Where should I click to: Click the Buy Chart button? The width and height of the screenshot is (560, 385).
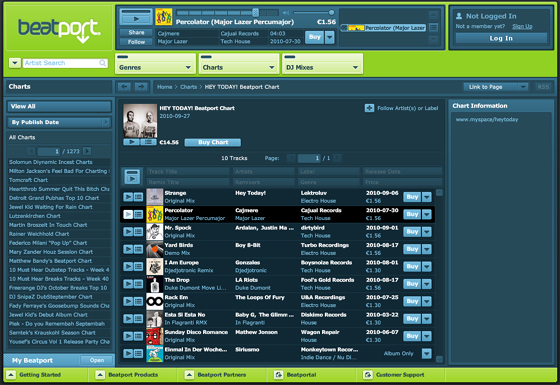click(x=213, y=142)
